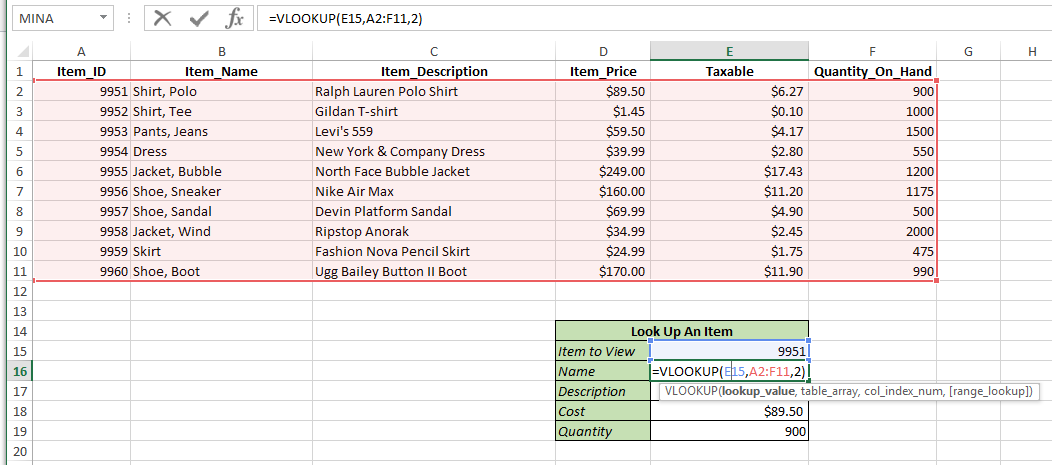Confirm the formula with the checkmark icon
This screenshot has height=465, width=1052.
click(x=199, y=19)
